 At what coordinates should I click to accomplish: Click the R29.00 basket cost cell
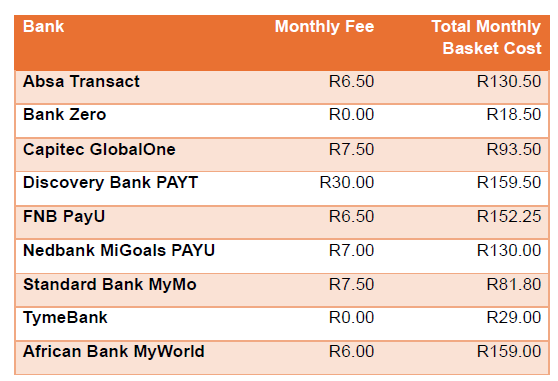(x=514, y=318)
